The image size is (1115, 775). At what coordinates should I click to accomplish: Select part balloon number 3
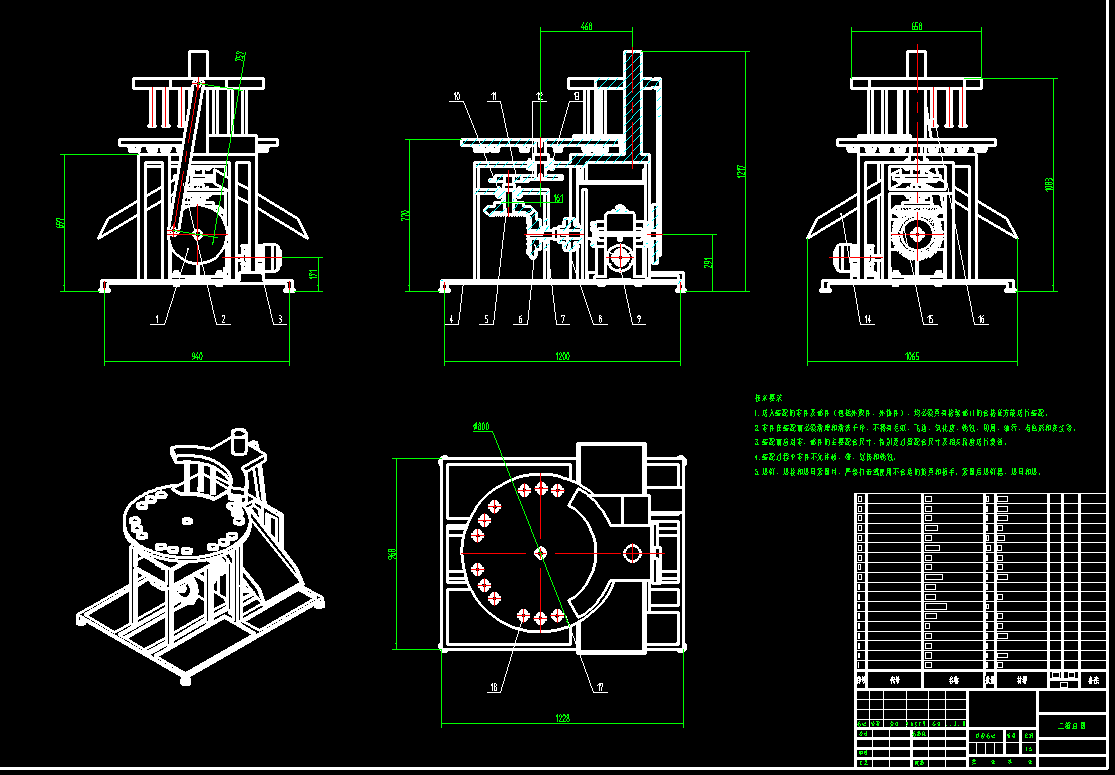pos(280,320)
